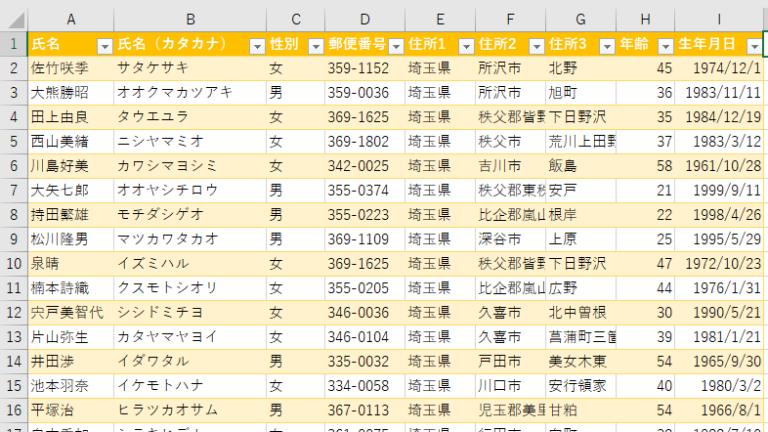
Task: Open the 氏名(カタカナ) filter dropdown
Action: click(254, 46)
